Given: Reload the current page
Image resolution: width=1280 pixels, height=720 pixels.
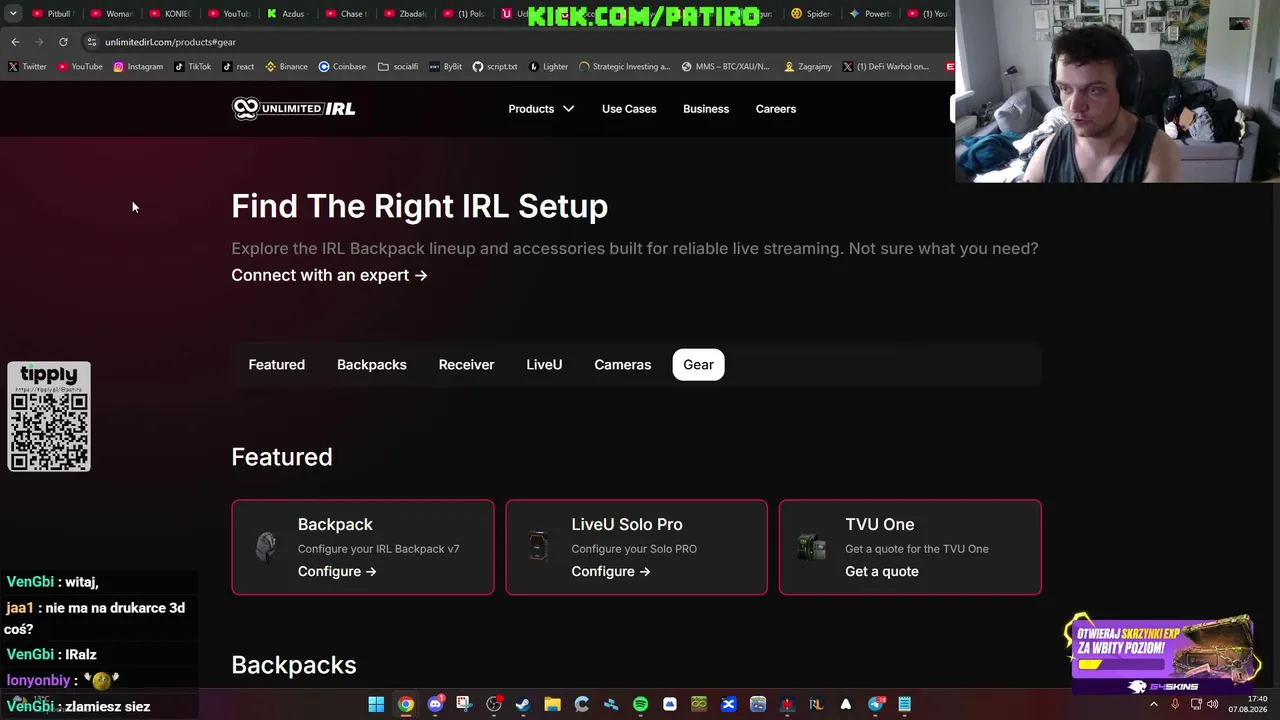Looking at the screenshot, I should coord(63,42).
